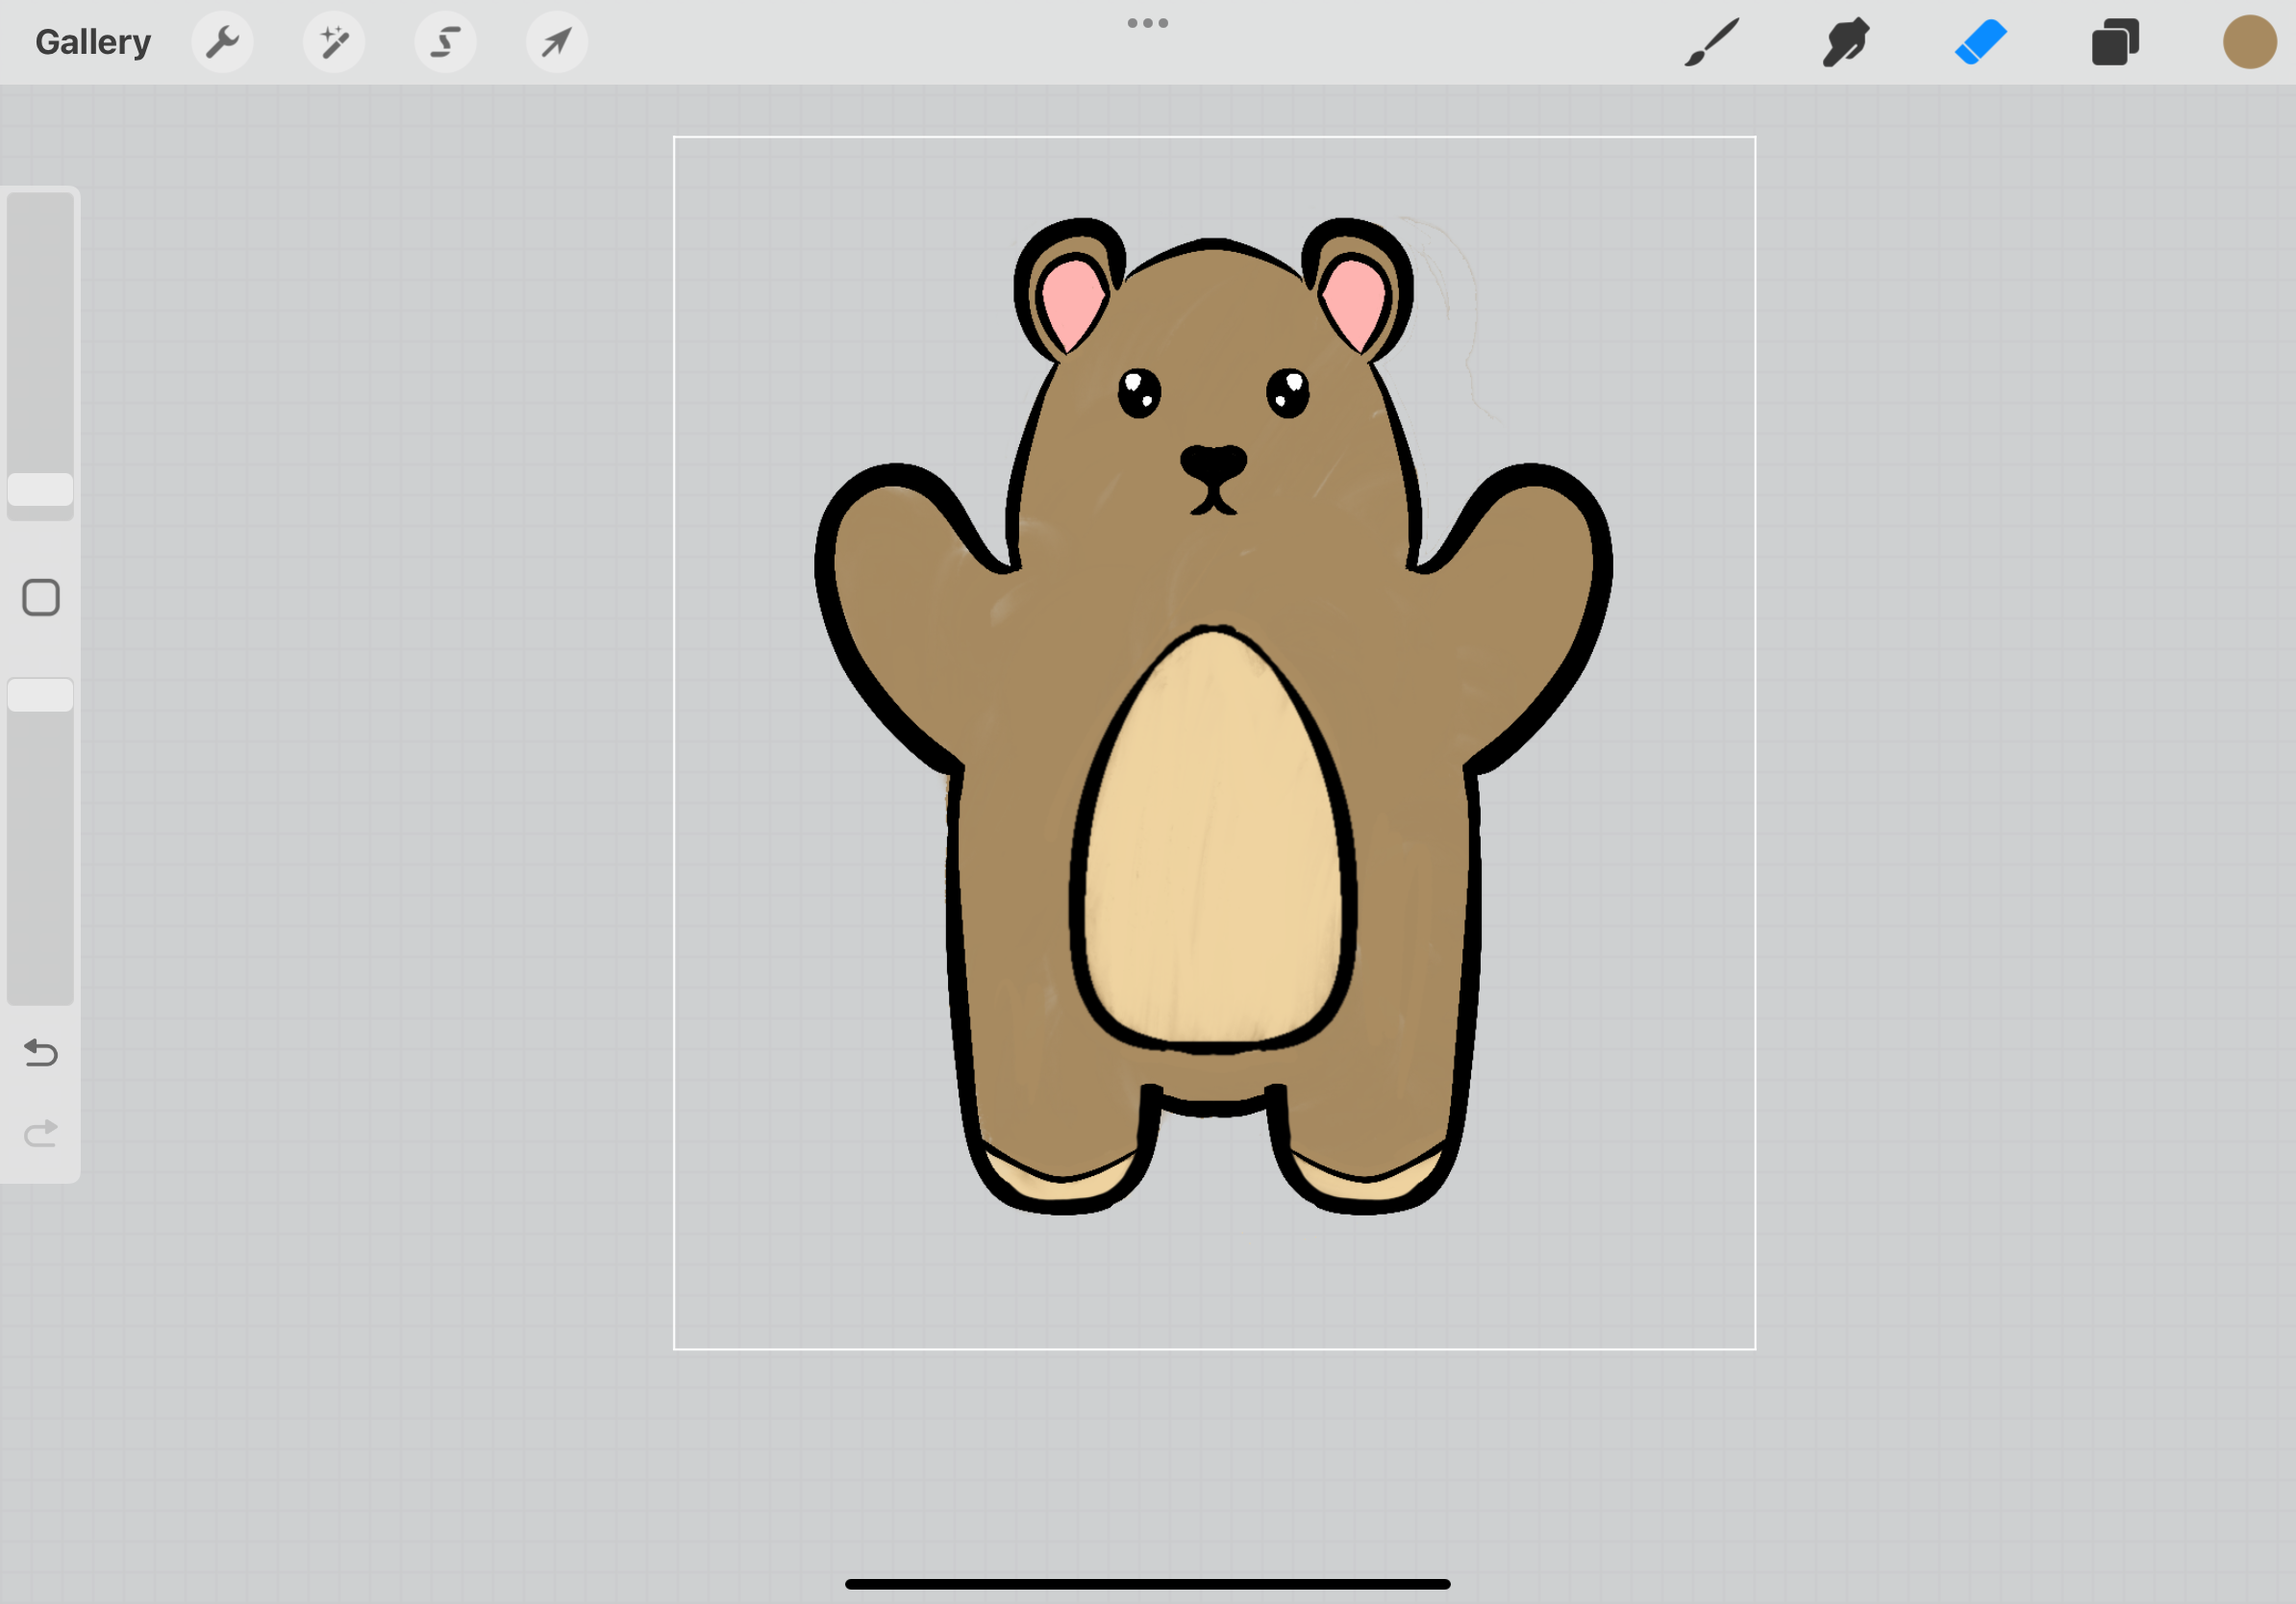Image resolution: width=2296 pixels, height=1604 pixels.
Task: Activate the Selection tool (S ribbon icon)
Action: pos(445,42)
